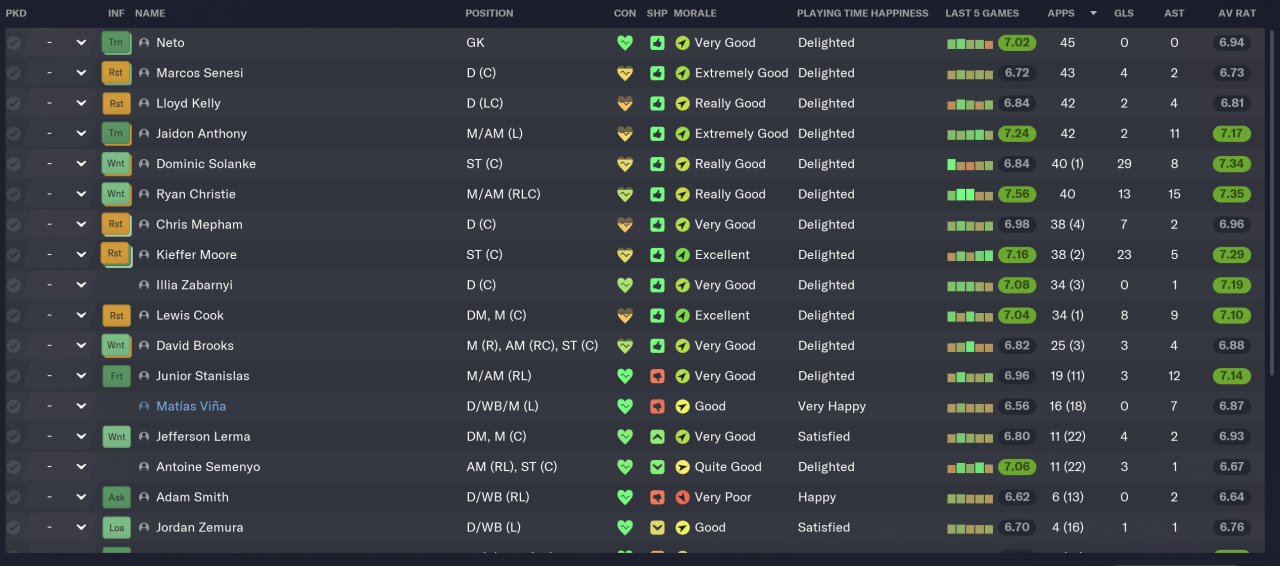Image resolution: width=1280 pixels, height=566 pixels.
Task: Click Marcos Senesi's Rst rest icon
Action: 116,73
